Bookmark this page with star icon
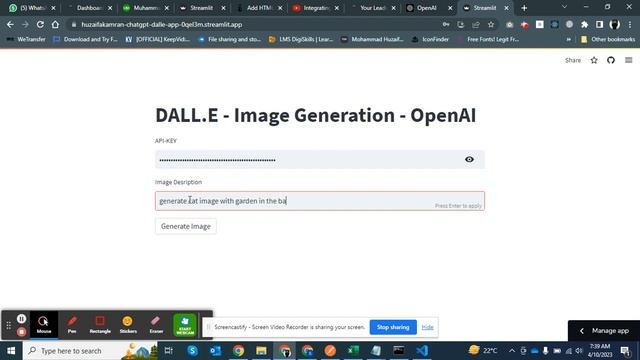The width and height of the screenshot is (640, 360). [491, 24]
